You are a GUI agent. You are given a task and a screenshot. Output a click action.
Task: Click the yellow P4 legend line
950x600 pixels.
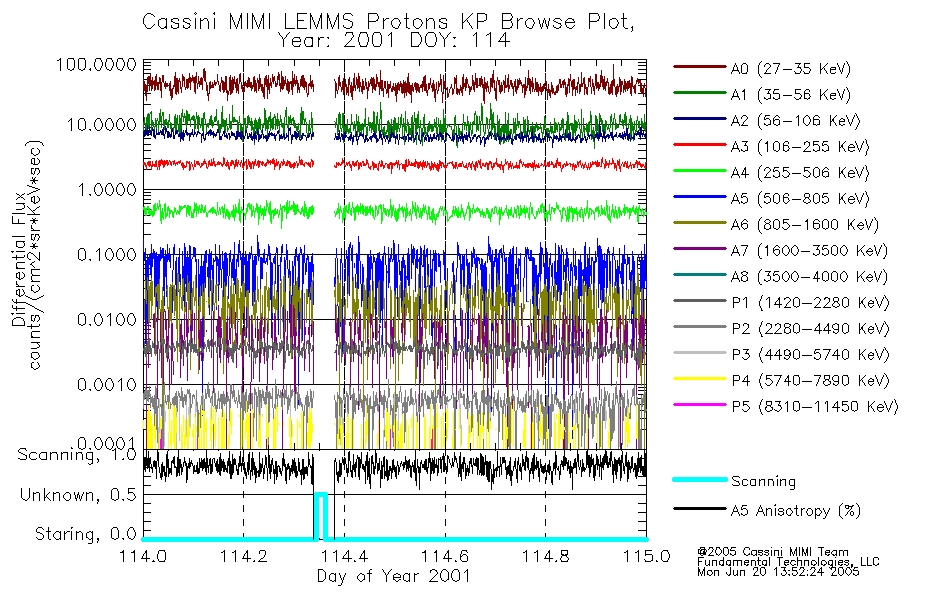coord(700,379)
